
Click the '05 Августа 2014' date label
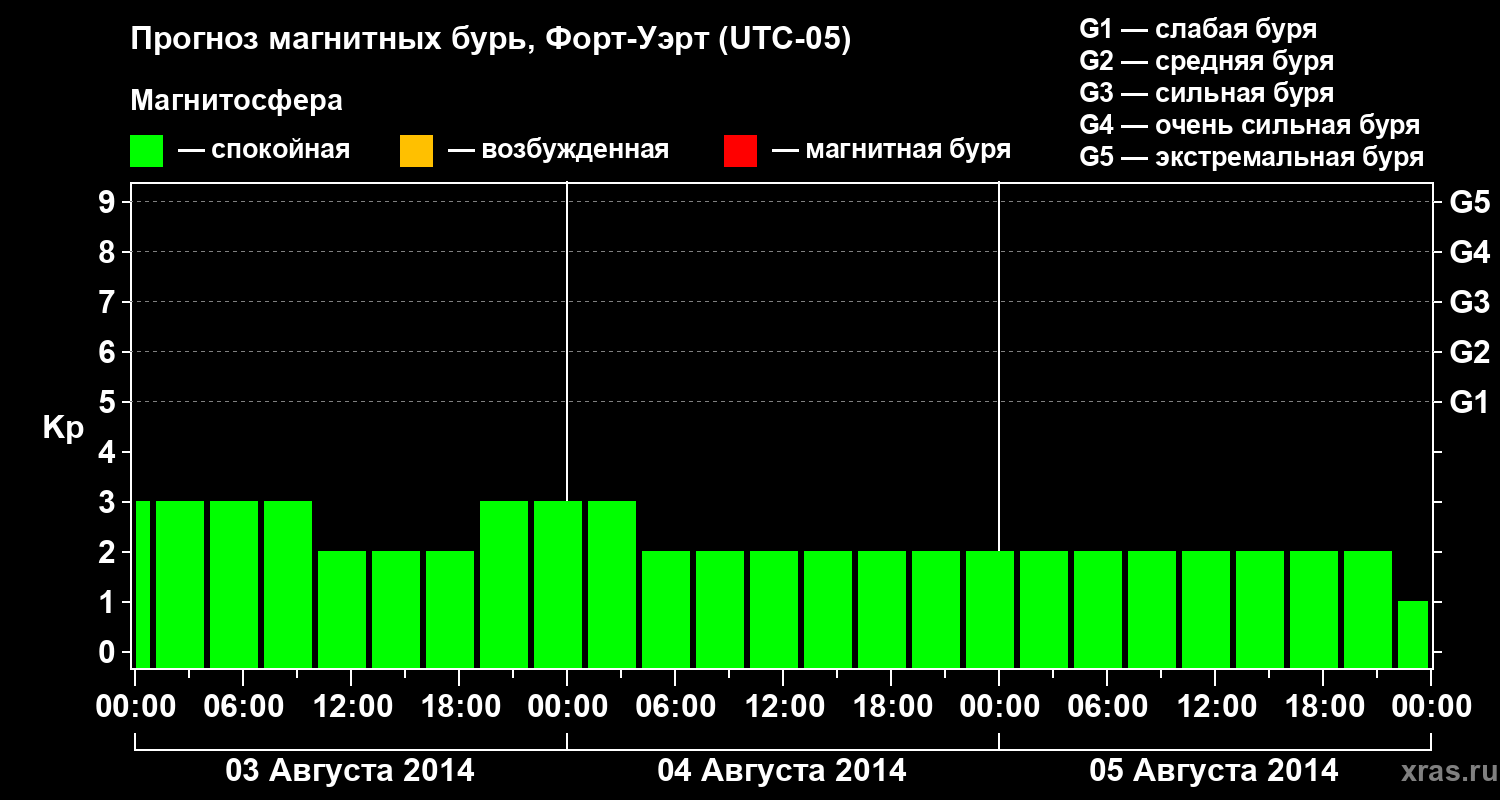[1214, 771]
